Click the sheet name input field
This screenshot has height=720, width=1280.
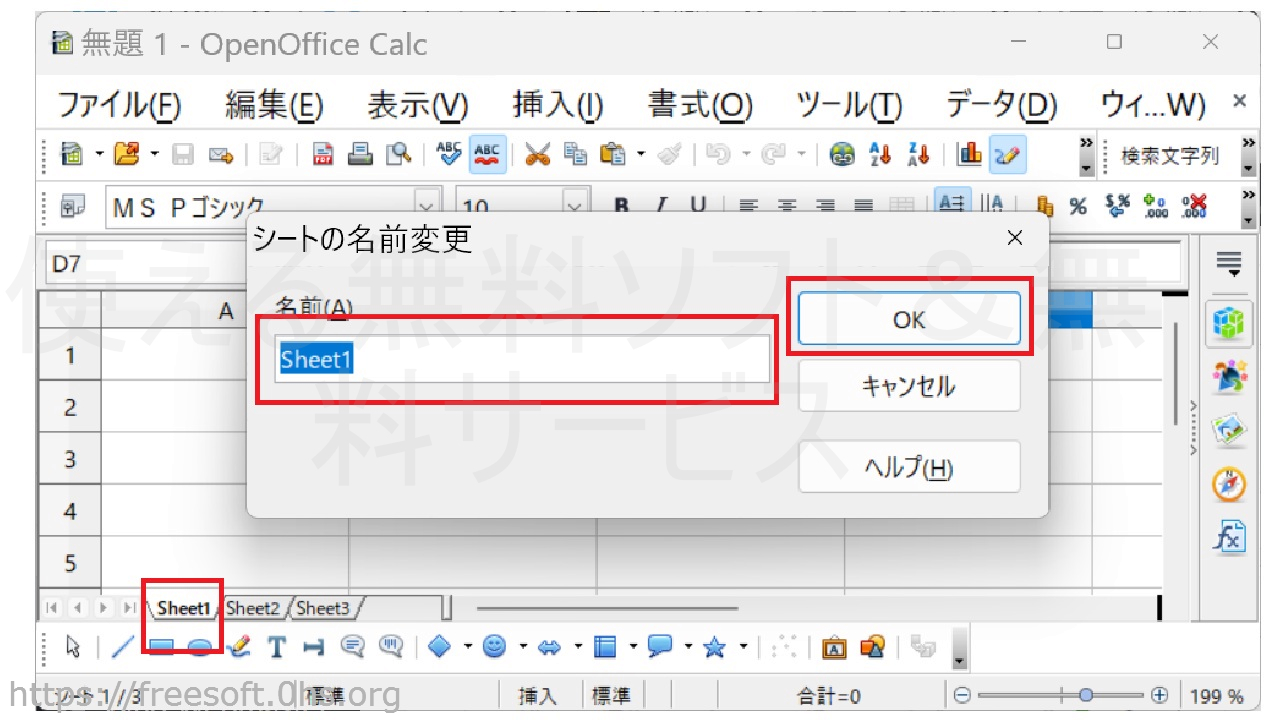(520, 359)
